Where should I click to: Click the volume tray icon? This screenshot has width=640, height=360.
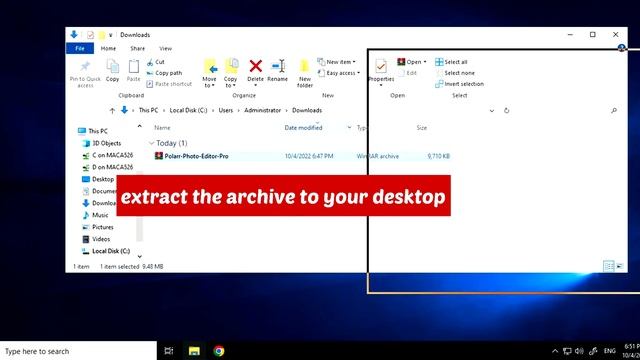(580, 351)
